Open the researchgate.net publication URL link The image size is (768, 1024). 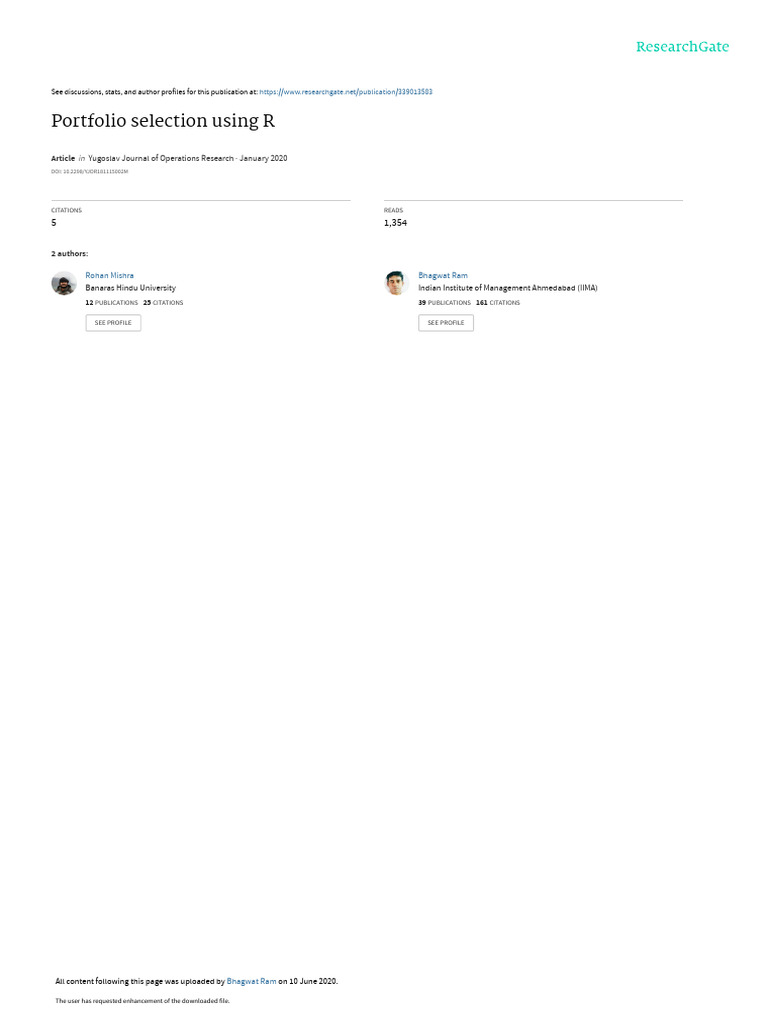tap(345, 92)
